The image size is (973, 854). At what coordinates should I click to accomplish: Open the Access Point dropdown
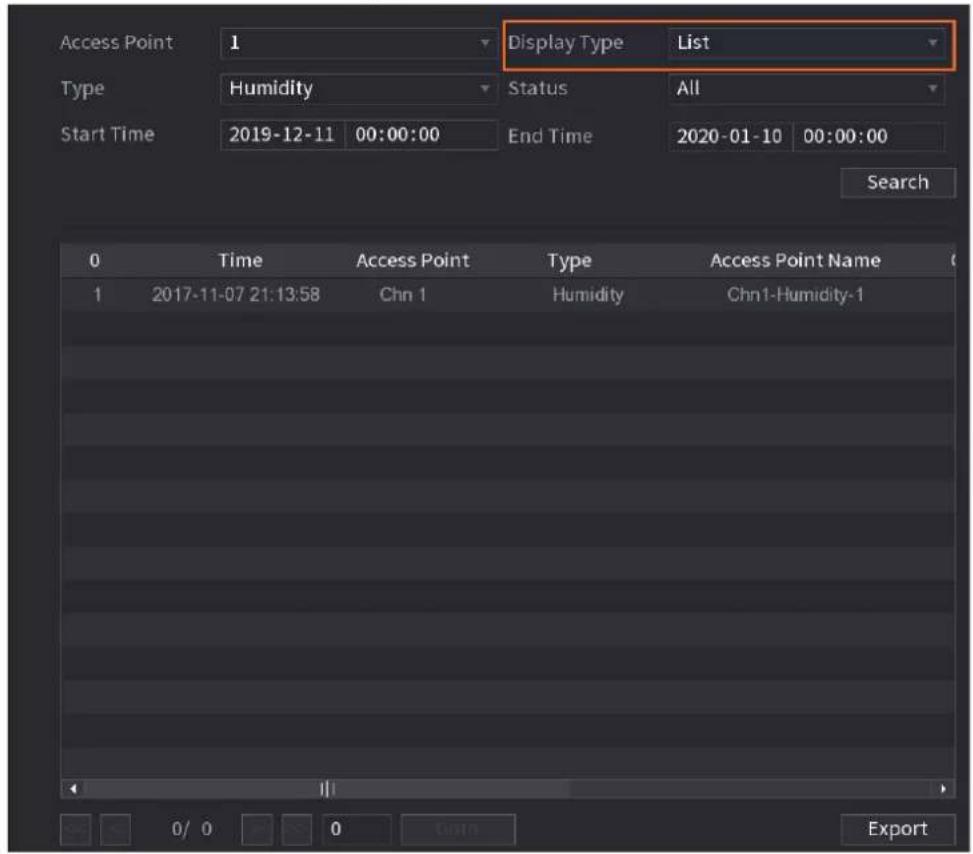click(x=358, y=43)
